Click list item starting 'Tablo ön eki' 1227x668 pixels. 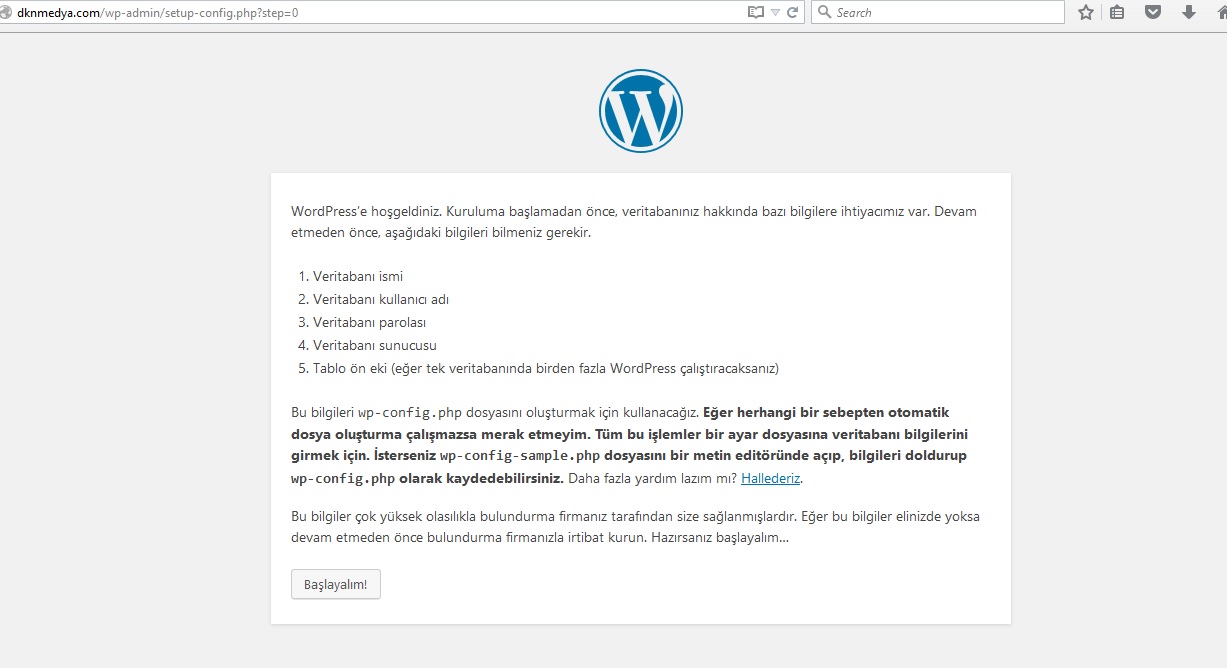(546, 368)
